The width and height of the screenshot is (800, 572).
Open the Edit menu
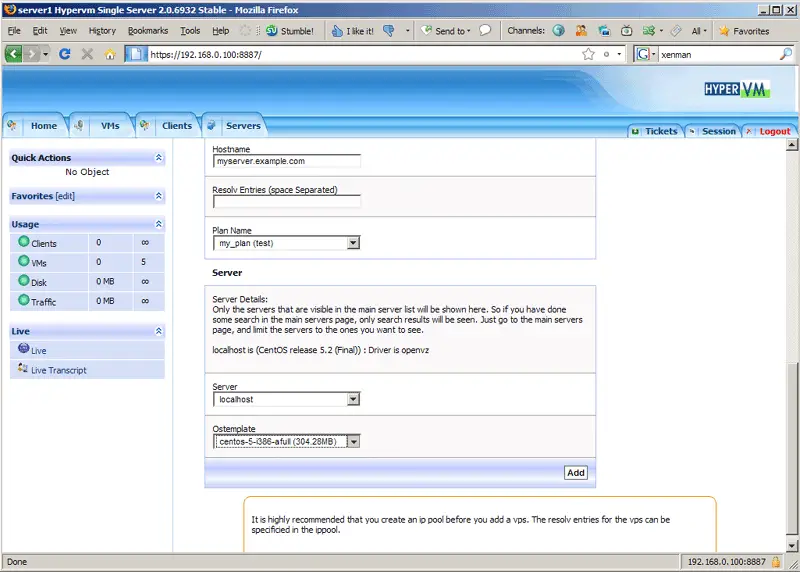40,31
